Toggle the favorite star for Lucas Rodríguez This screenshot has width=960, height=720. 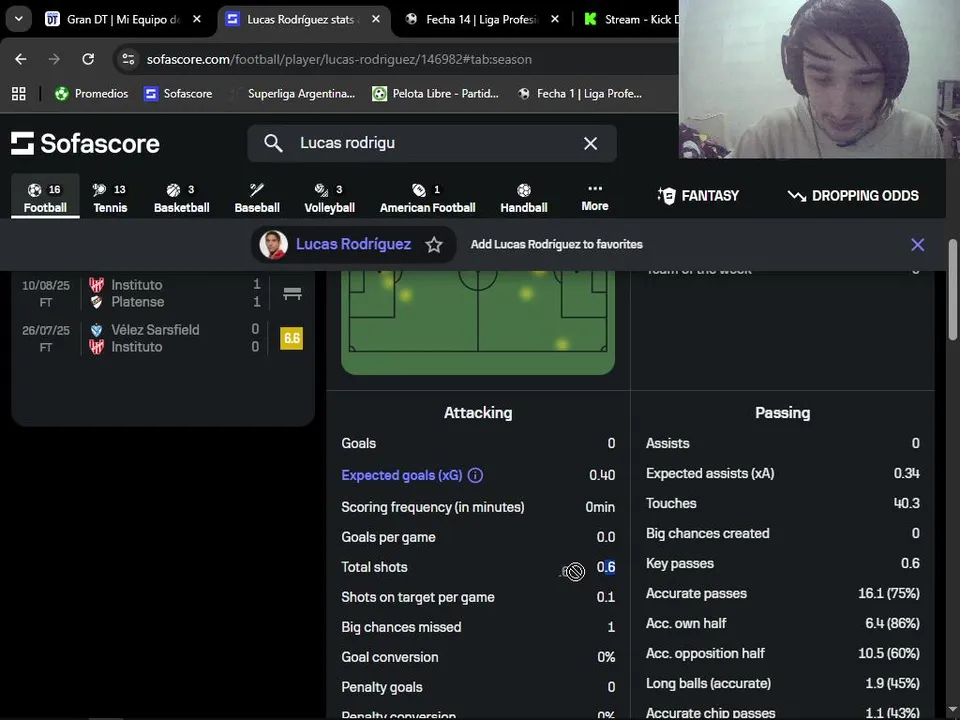tap(434, 245)
